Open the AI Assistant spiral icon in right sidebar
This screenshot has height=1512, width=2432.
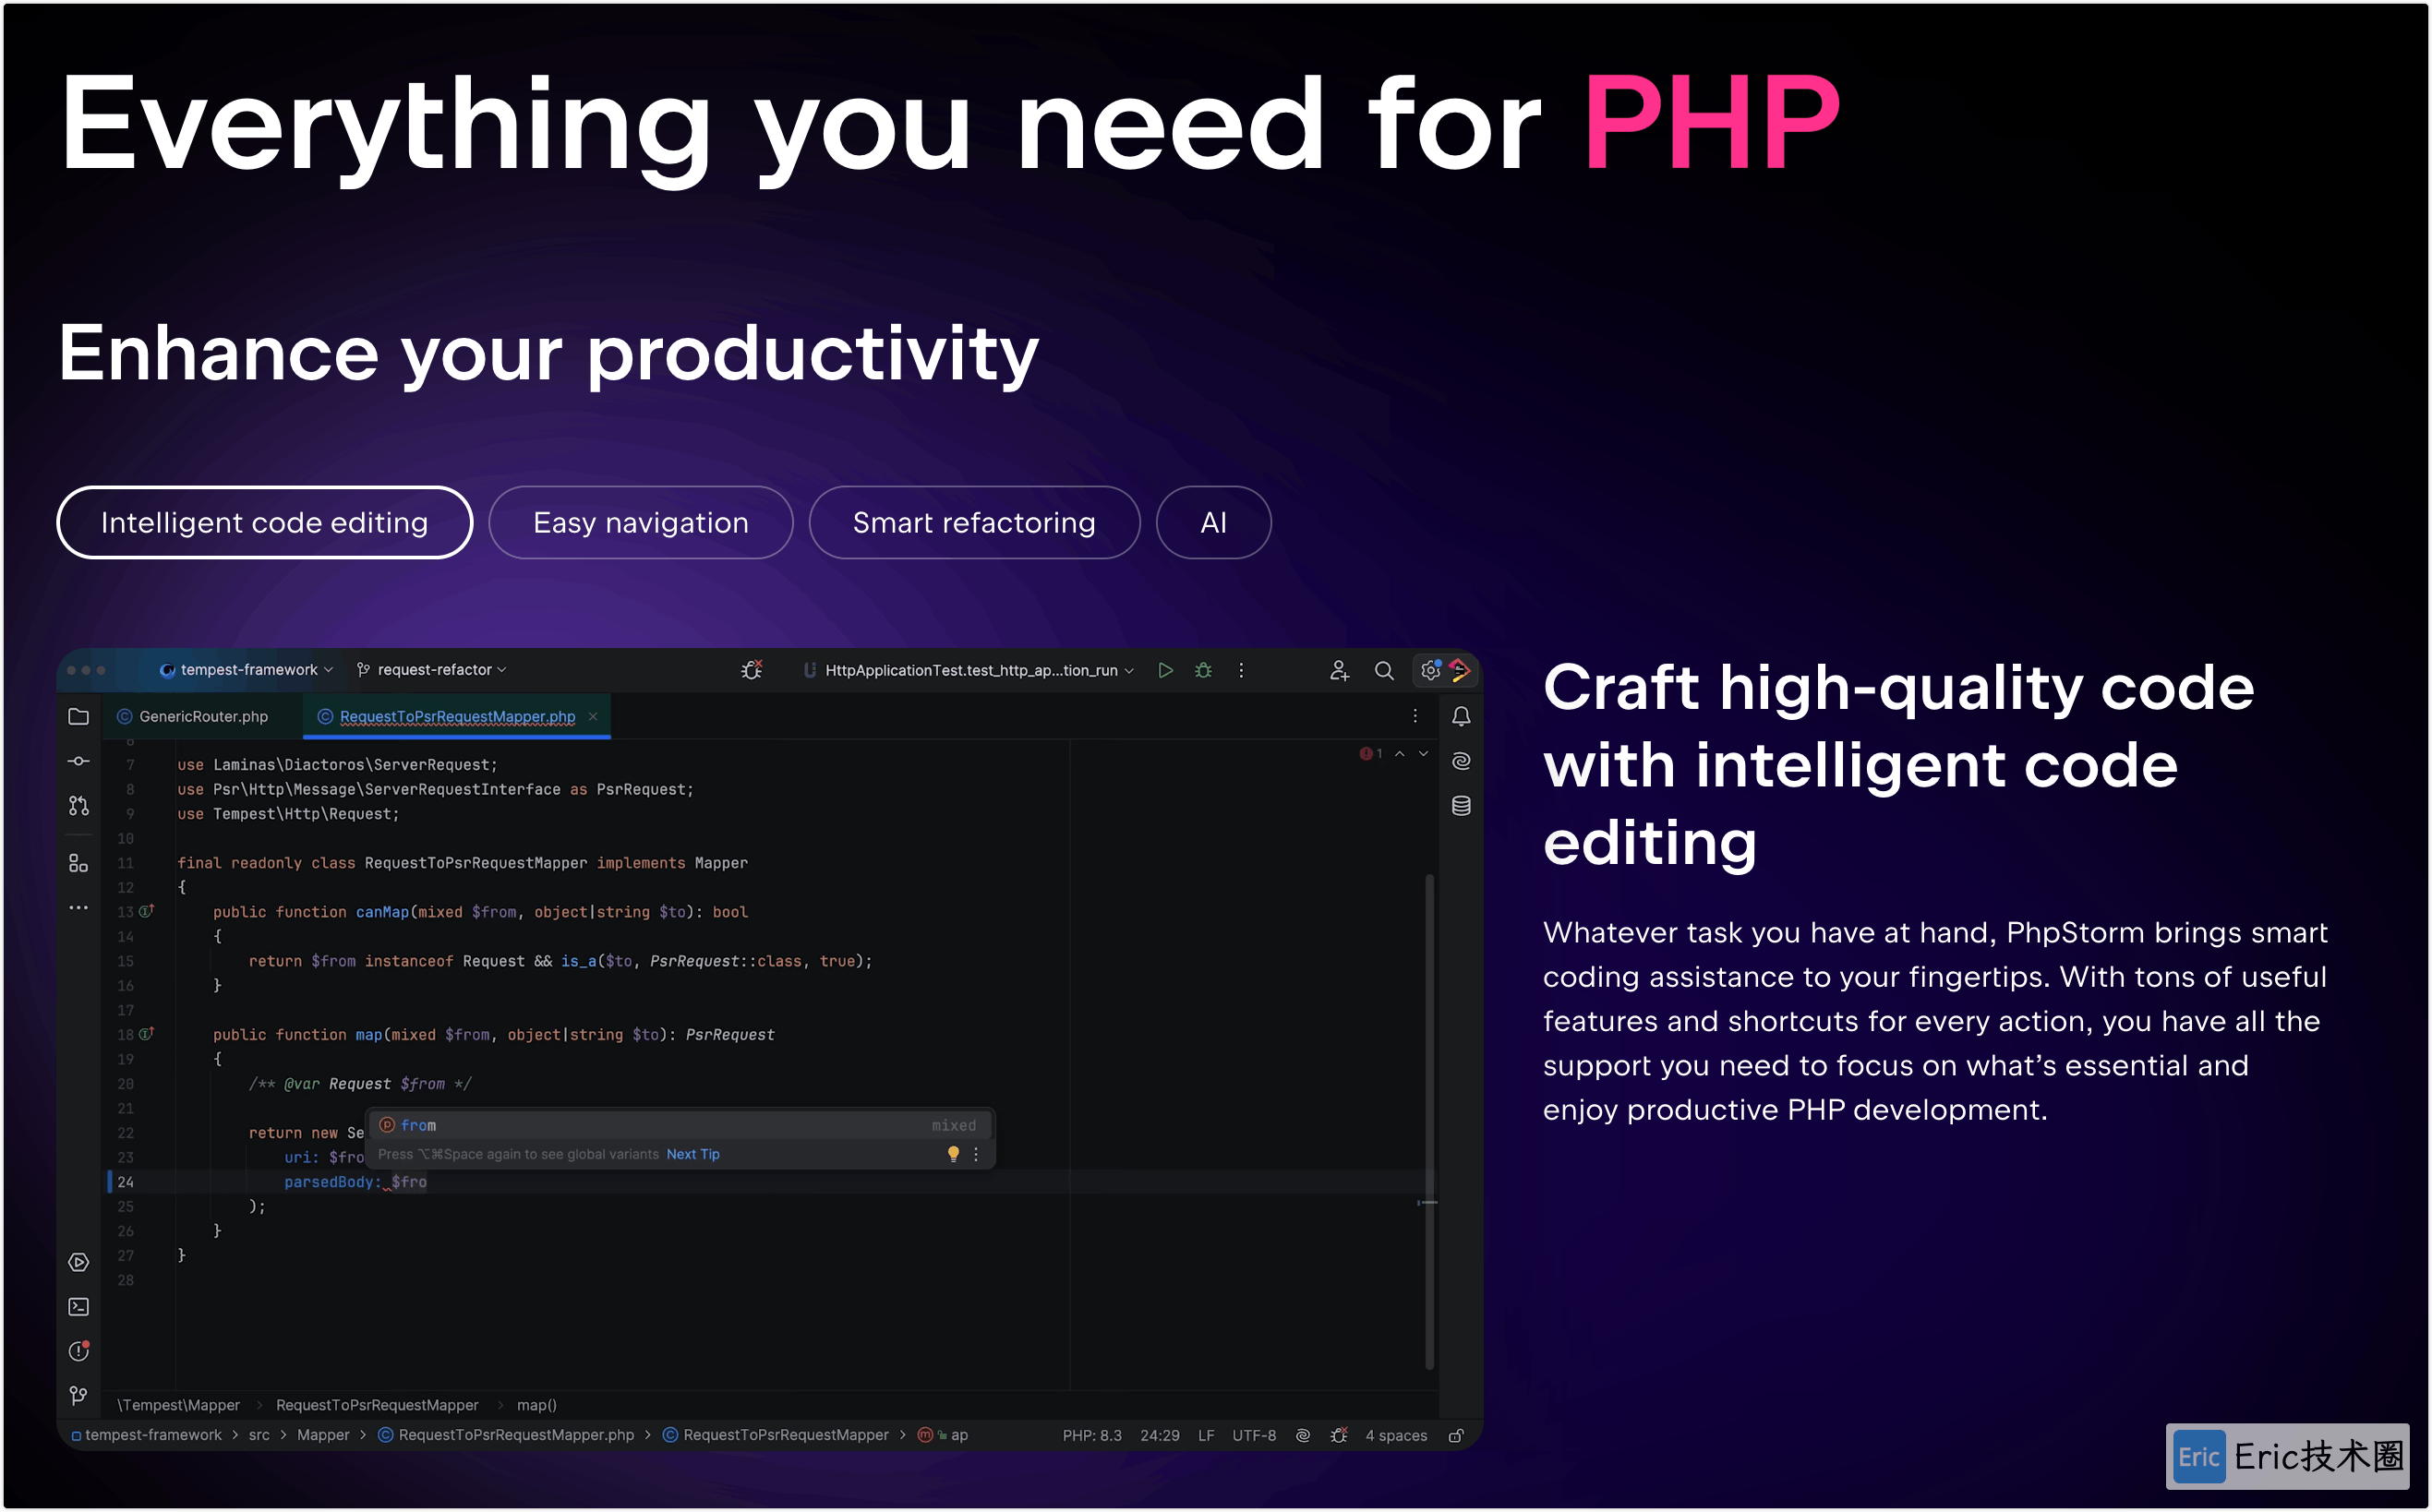1461,761
